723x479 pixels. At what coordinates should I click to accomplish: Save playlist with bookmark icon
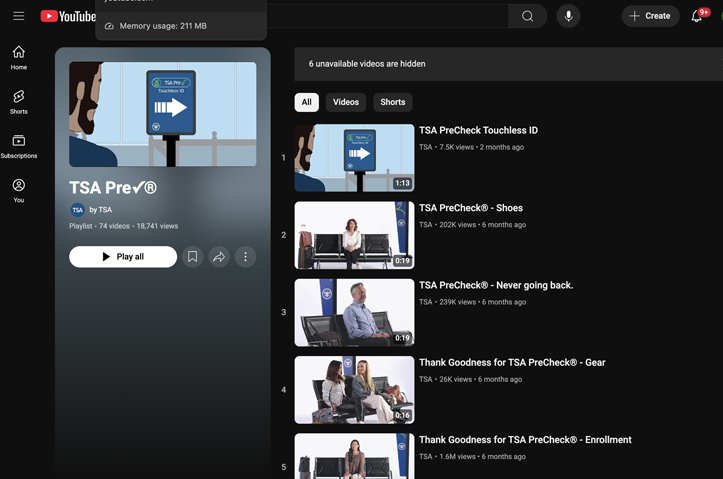click(192, 257)
